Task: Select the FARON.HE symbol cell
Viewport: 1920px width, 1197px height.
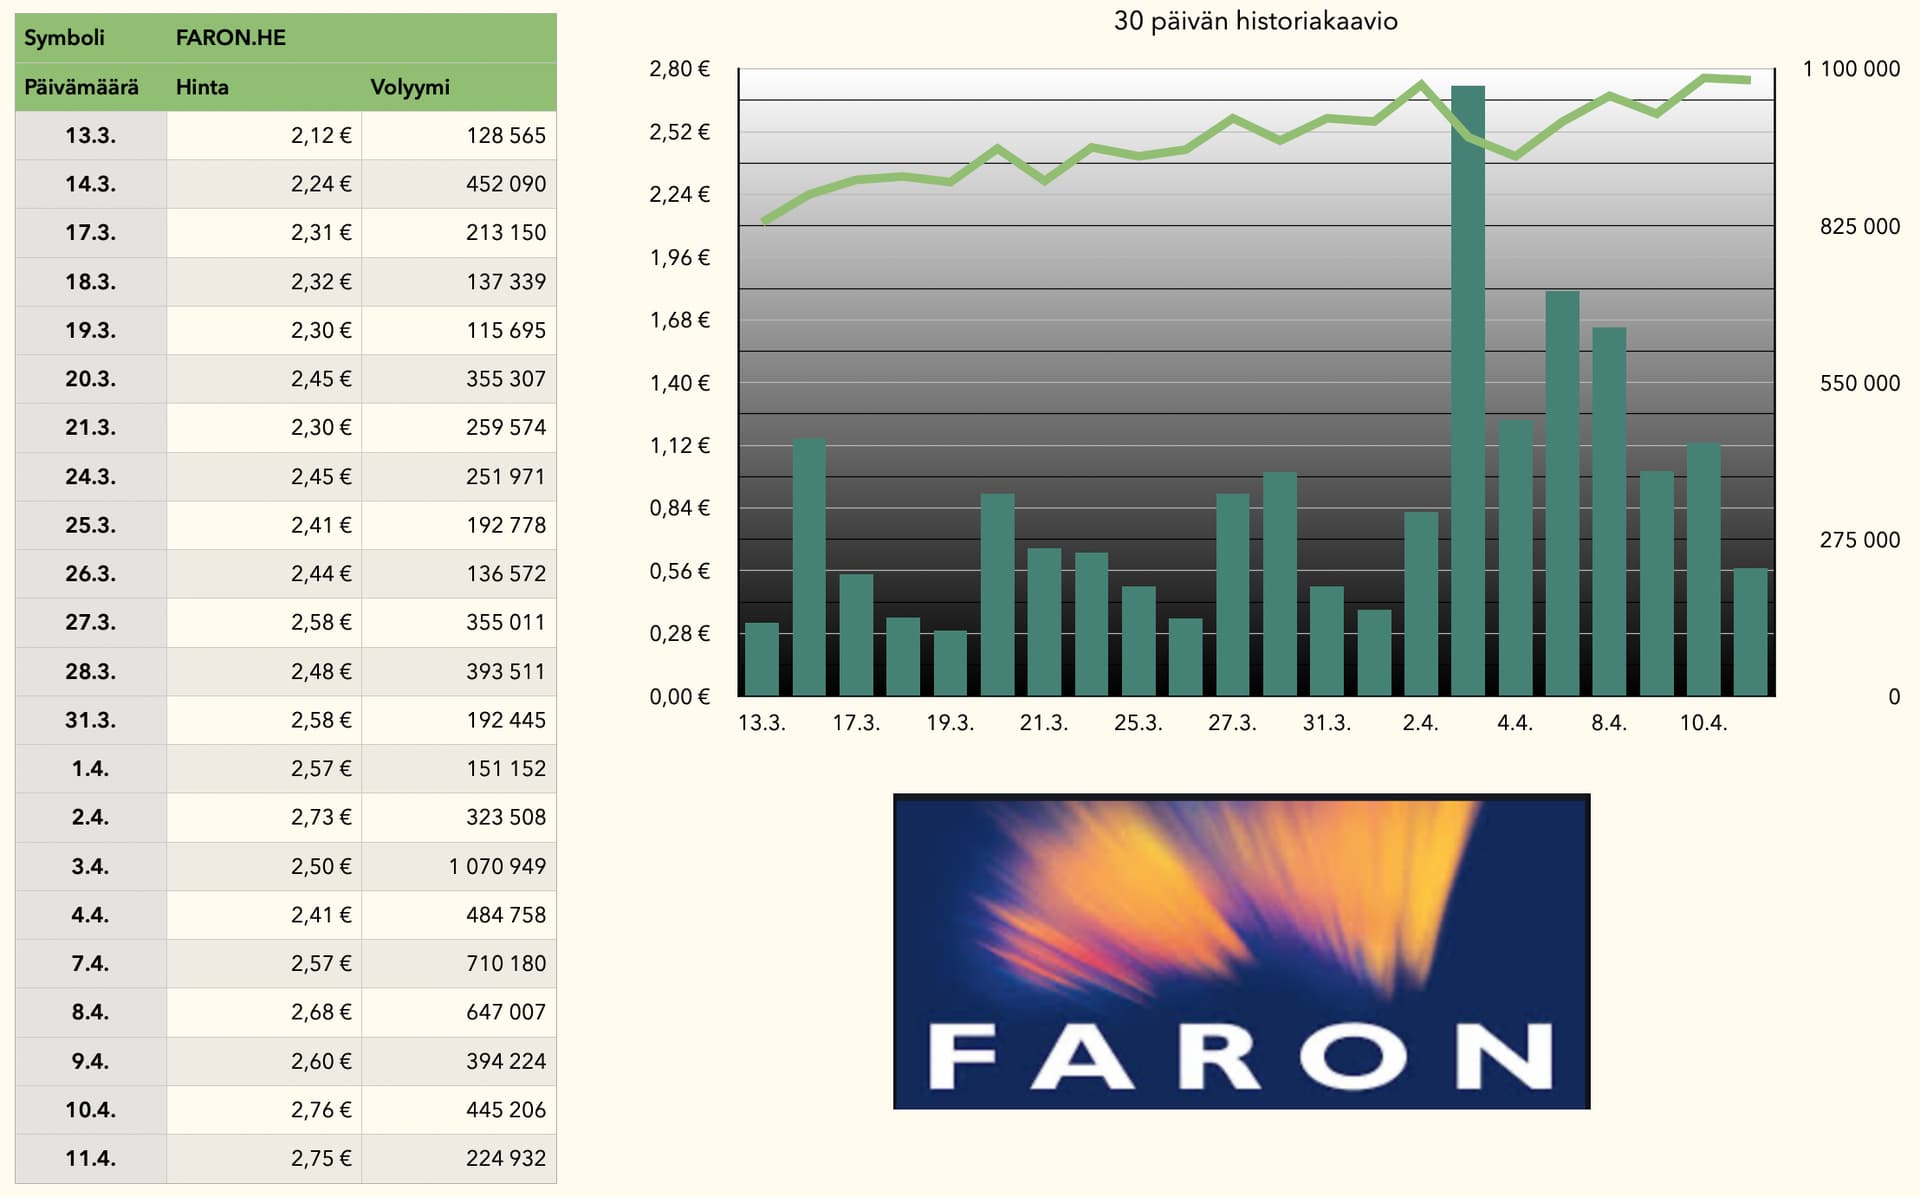Action: 231,38
